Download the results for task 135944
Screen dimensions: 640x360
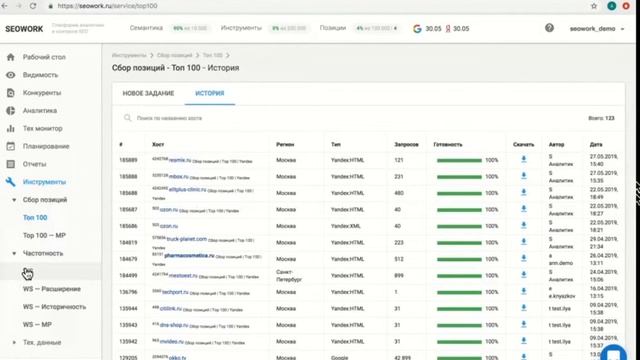pos(524,308)
